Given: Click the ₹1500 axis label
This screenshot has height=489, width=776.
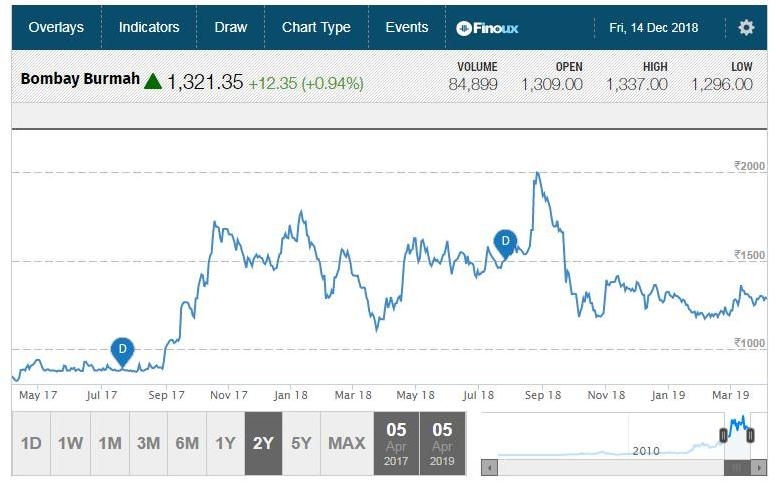Looking at the screenshot, I should (749, 255).
